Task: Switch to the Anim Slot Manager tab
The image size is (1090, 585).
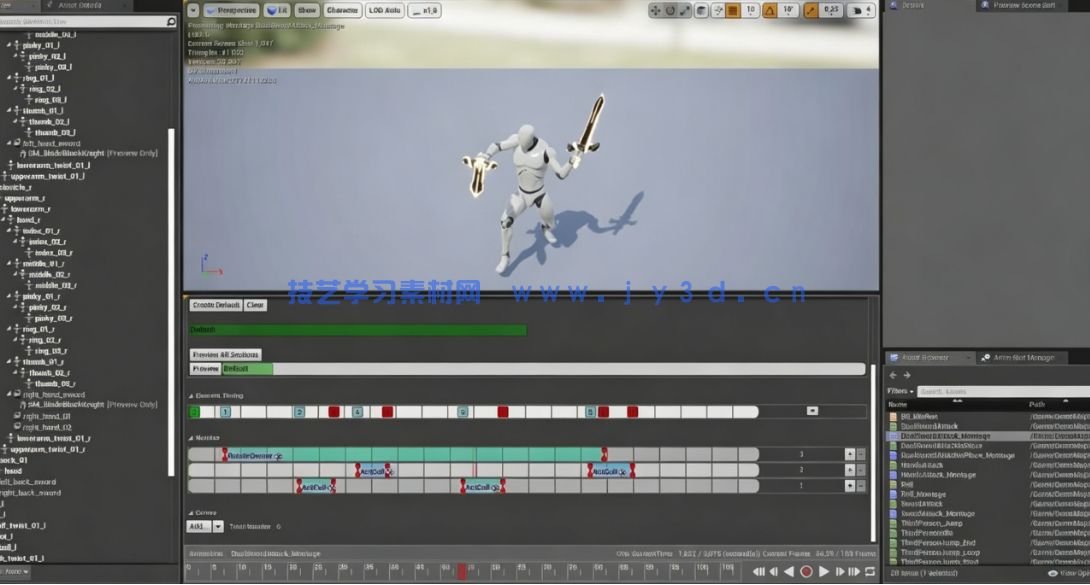Action: coord(1017,358)
